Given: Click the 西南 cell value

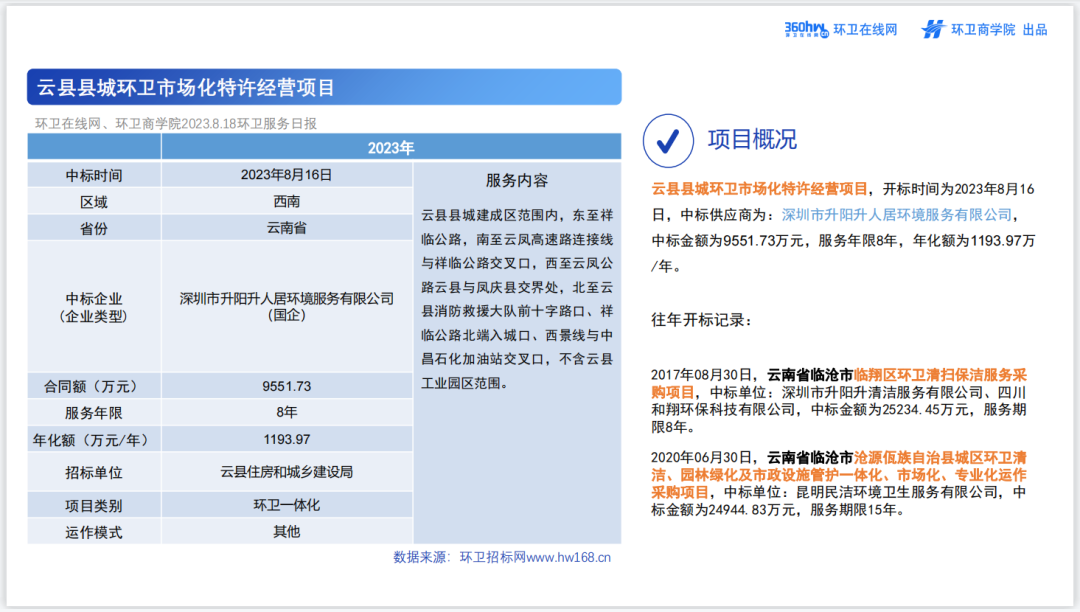Looking at the screenshot, I should pyautogui.click(x=287, y=202).
